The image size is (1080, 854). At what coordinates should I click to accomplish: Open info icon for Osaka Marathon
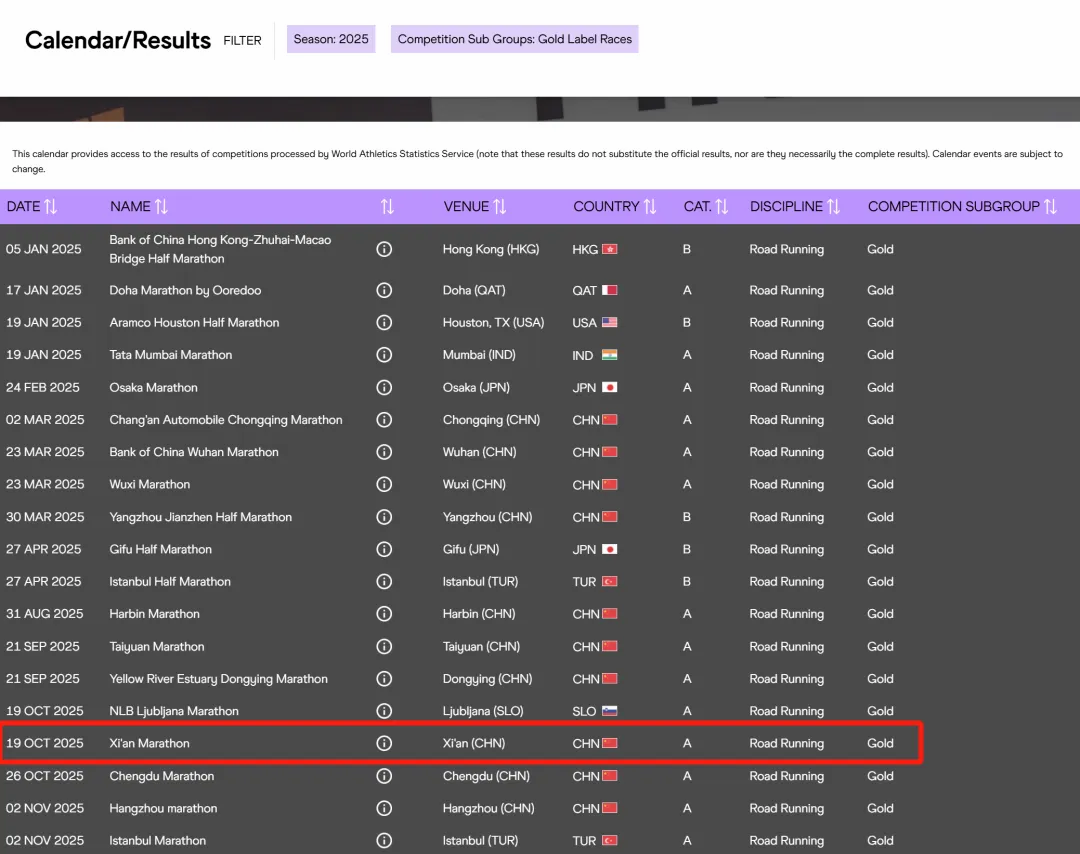point(384,388)
